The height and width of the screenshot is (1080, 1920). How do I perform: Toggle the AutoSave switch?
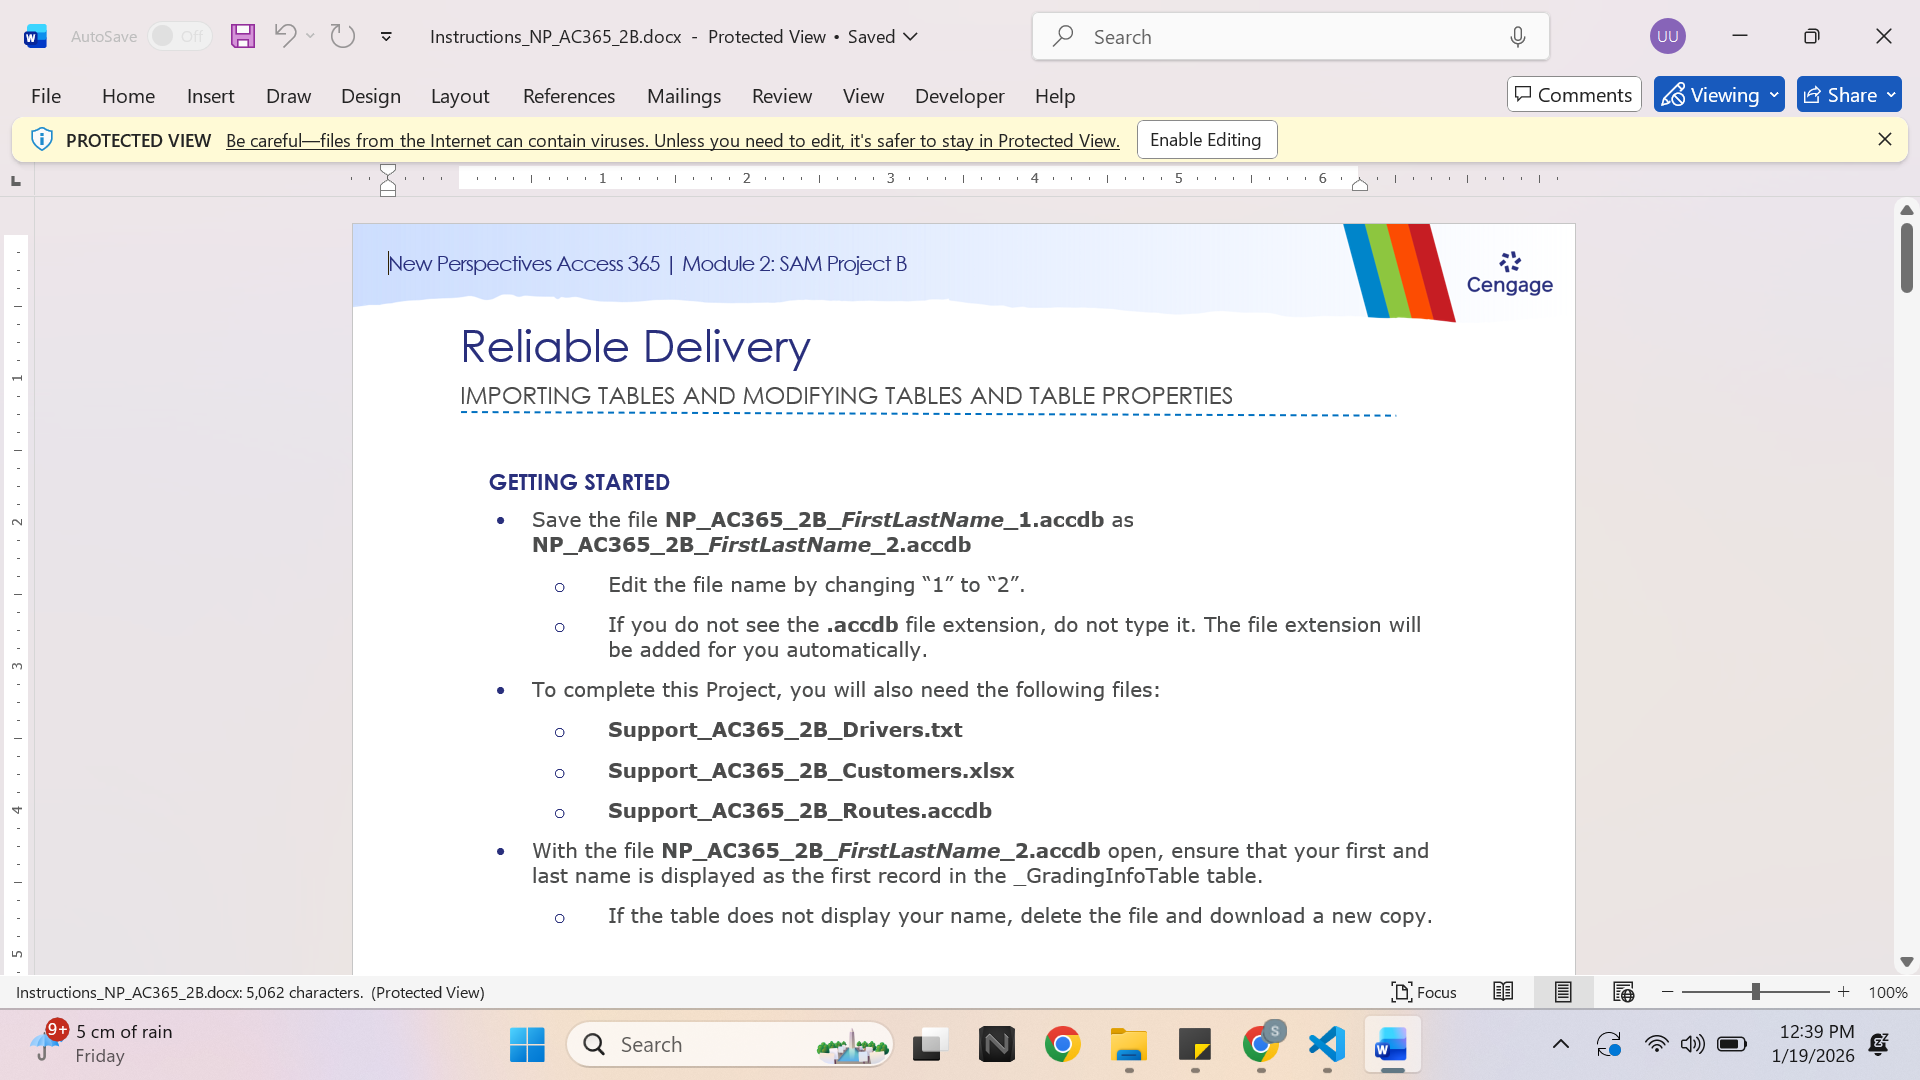click(180, 36)
